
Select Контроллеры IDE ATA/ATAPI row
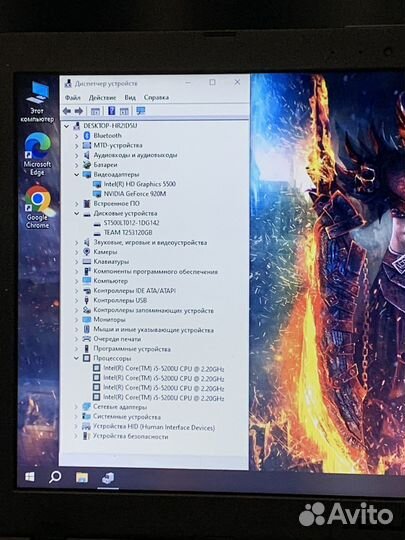pyautogui.click(x=134, y=291)
